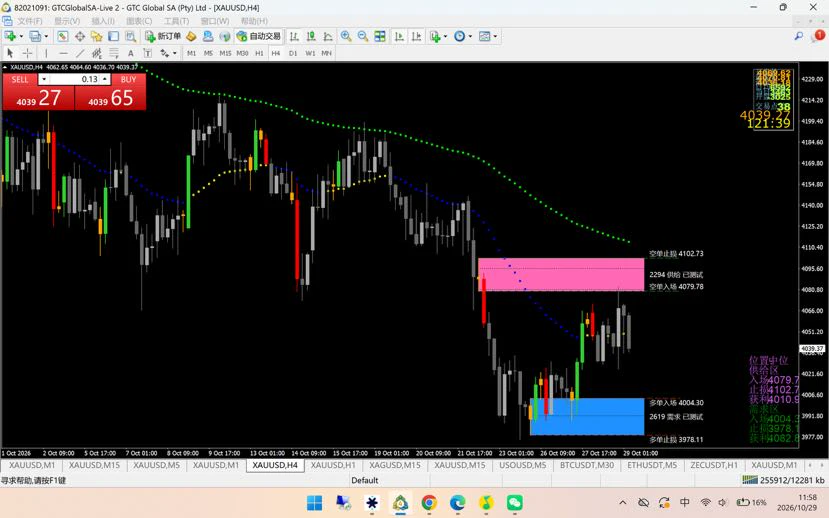The height and width of the screenshot is (518, 829).
Task: Toggle chart auto scroll
Action: pyautogui.click(x=399, y=36)
